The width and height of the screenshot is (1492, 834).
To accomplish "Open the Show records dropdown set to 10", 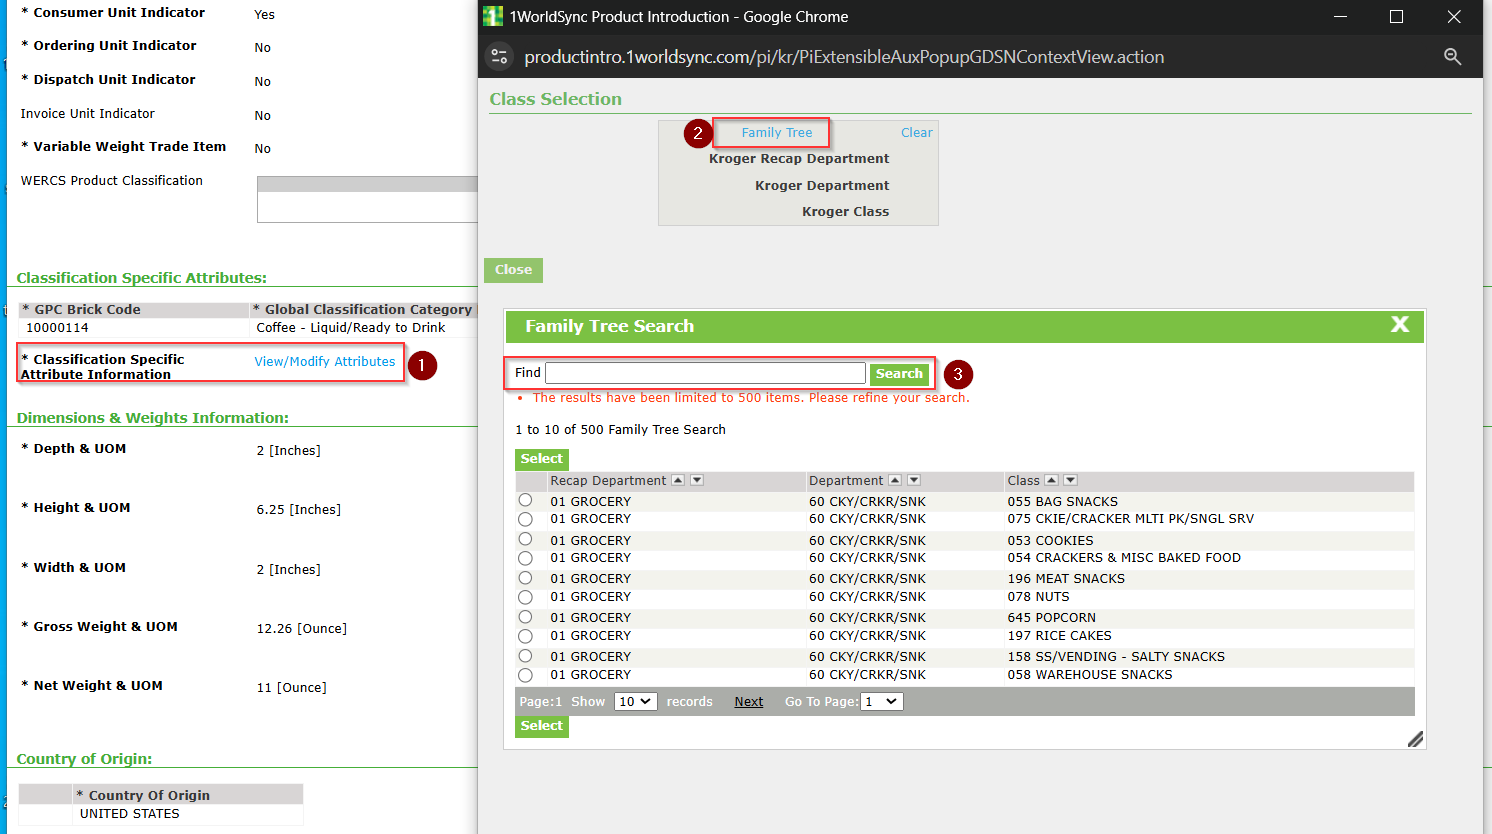I will 635,701.
